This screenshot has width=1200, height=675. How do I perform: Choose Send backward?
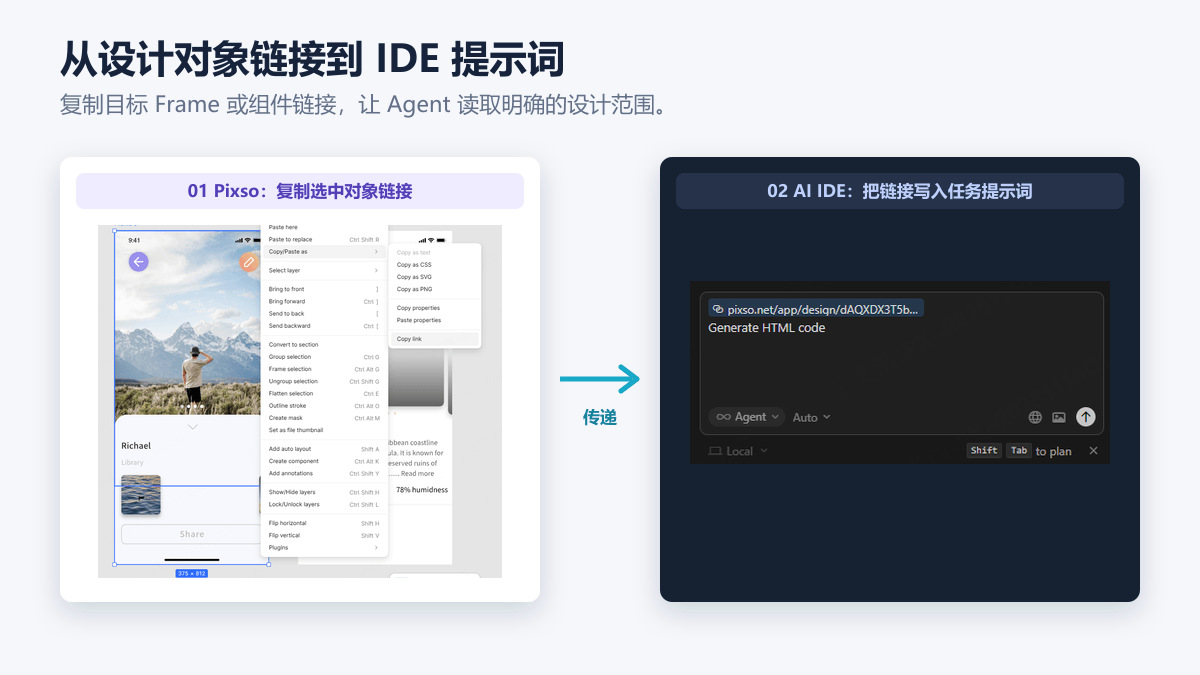click(x=324, y=326)
